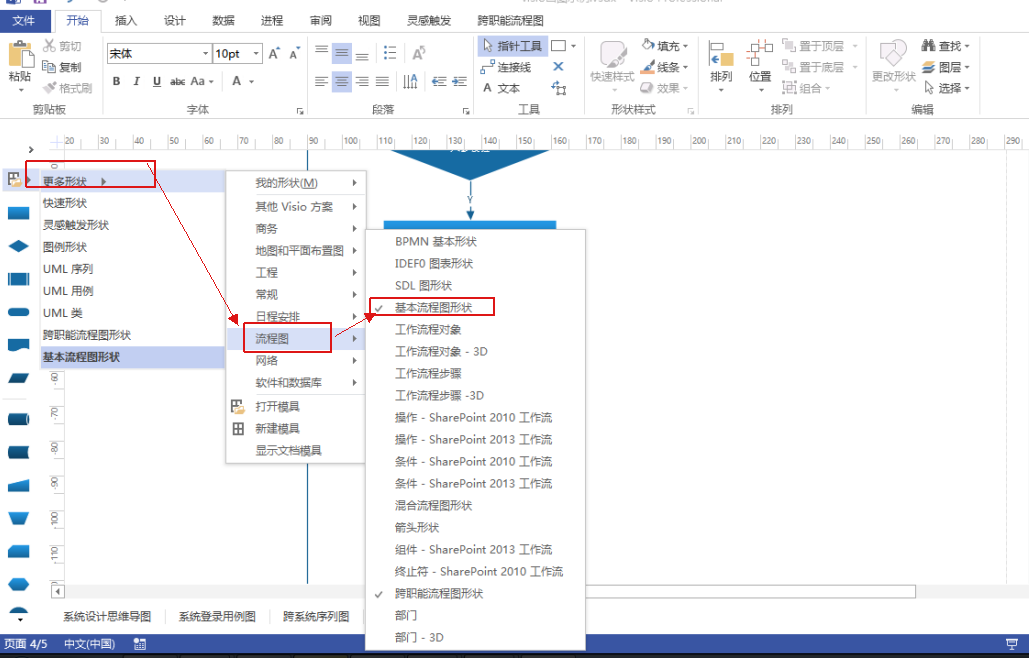Toggle middle vertical alignment in paragraph group

(x=342, y=52)
